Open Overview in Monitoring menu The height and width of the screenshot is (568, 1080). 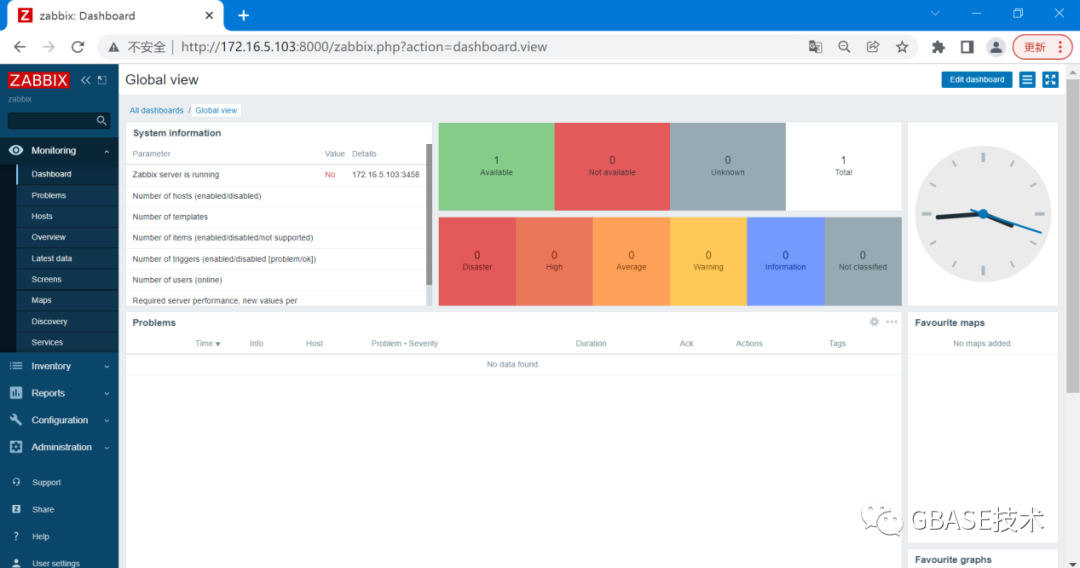tap(68, 237)
